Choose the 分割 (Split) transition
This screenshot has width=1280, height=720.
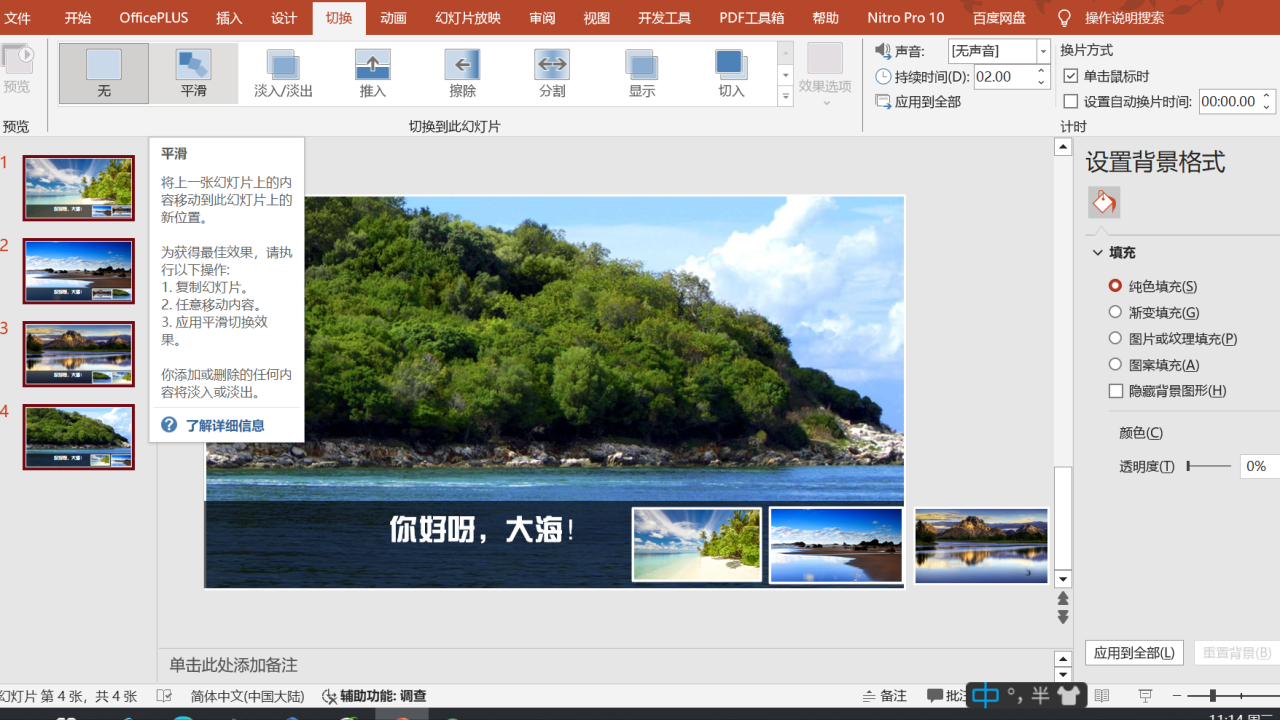click(550, 72)
